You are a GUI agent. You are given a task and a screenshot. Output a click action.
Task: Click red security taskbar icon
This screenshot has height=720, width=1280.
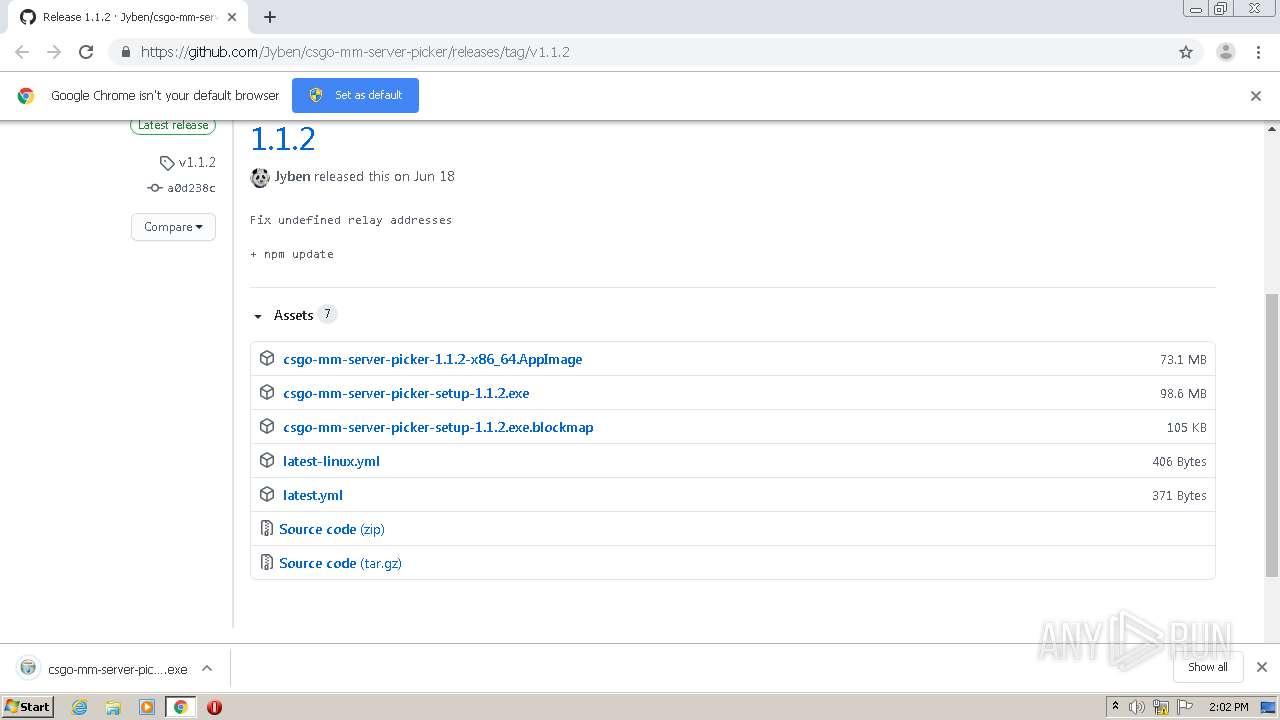coord(214,707)
